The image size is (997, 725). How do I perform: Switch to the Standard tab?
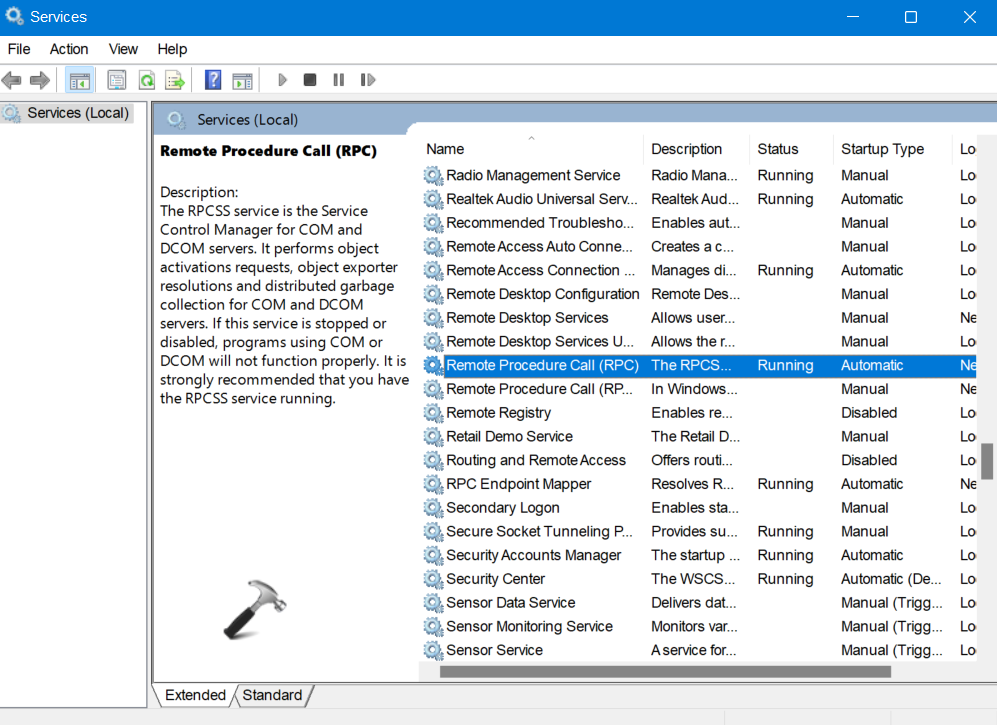tap(272, 695)
